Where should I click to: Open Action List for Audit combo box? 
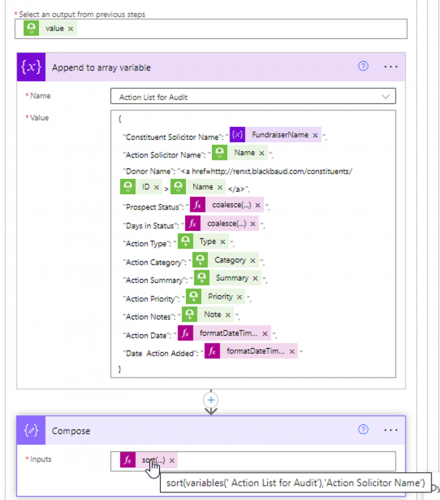point(253,97)
